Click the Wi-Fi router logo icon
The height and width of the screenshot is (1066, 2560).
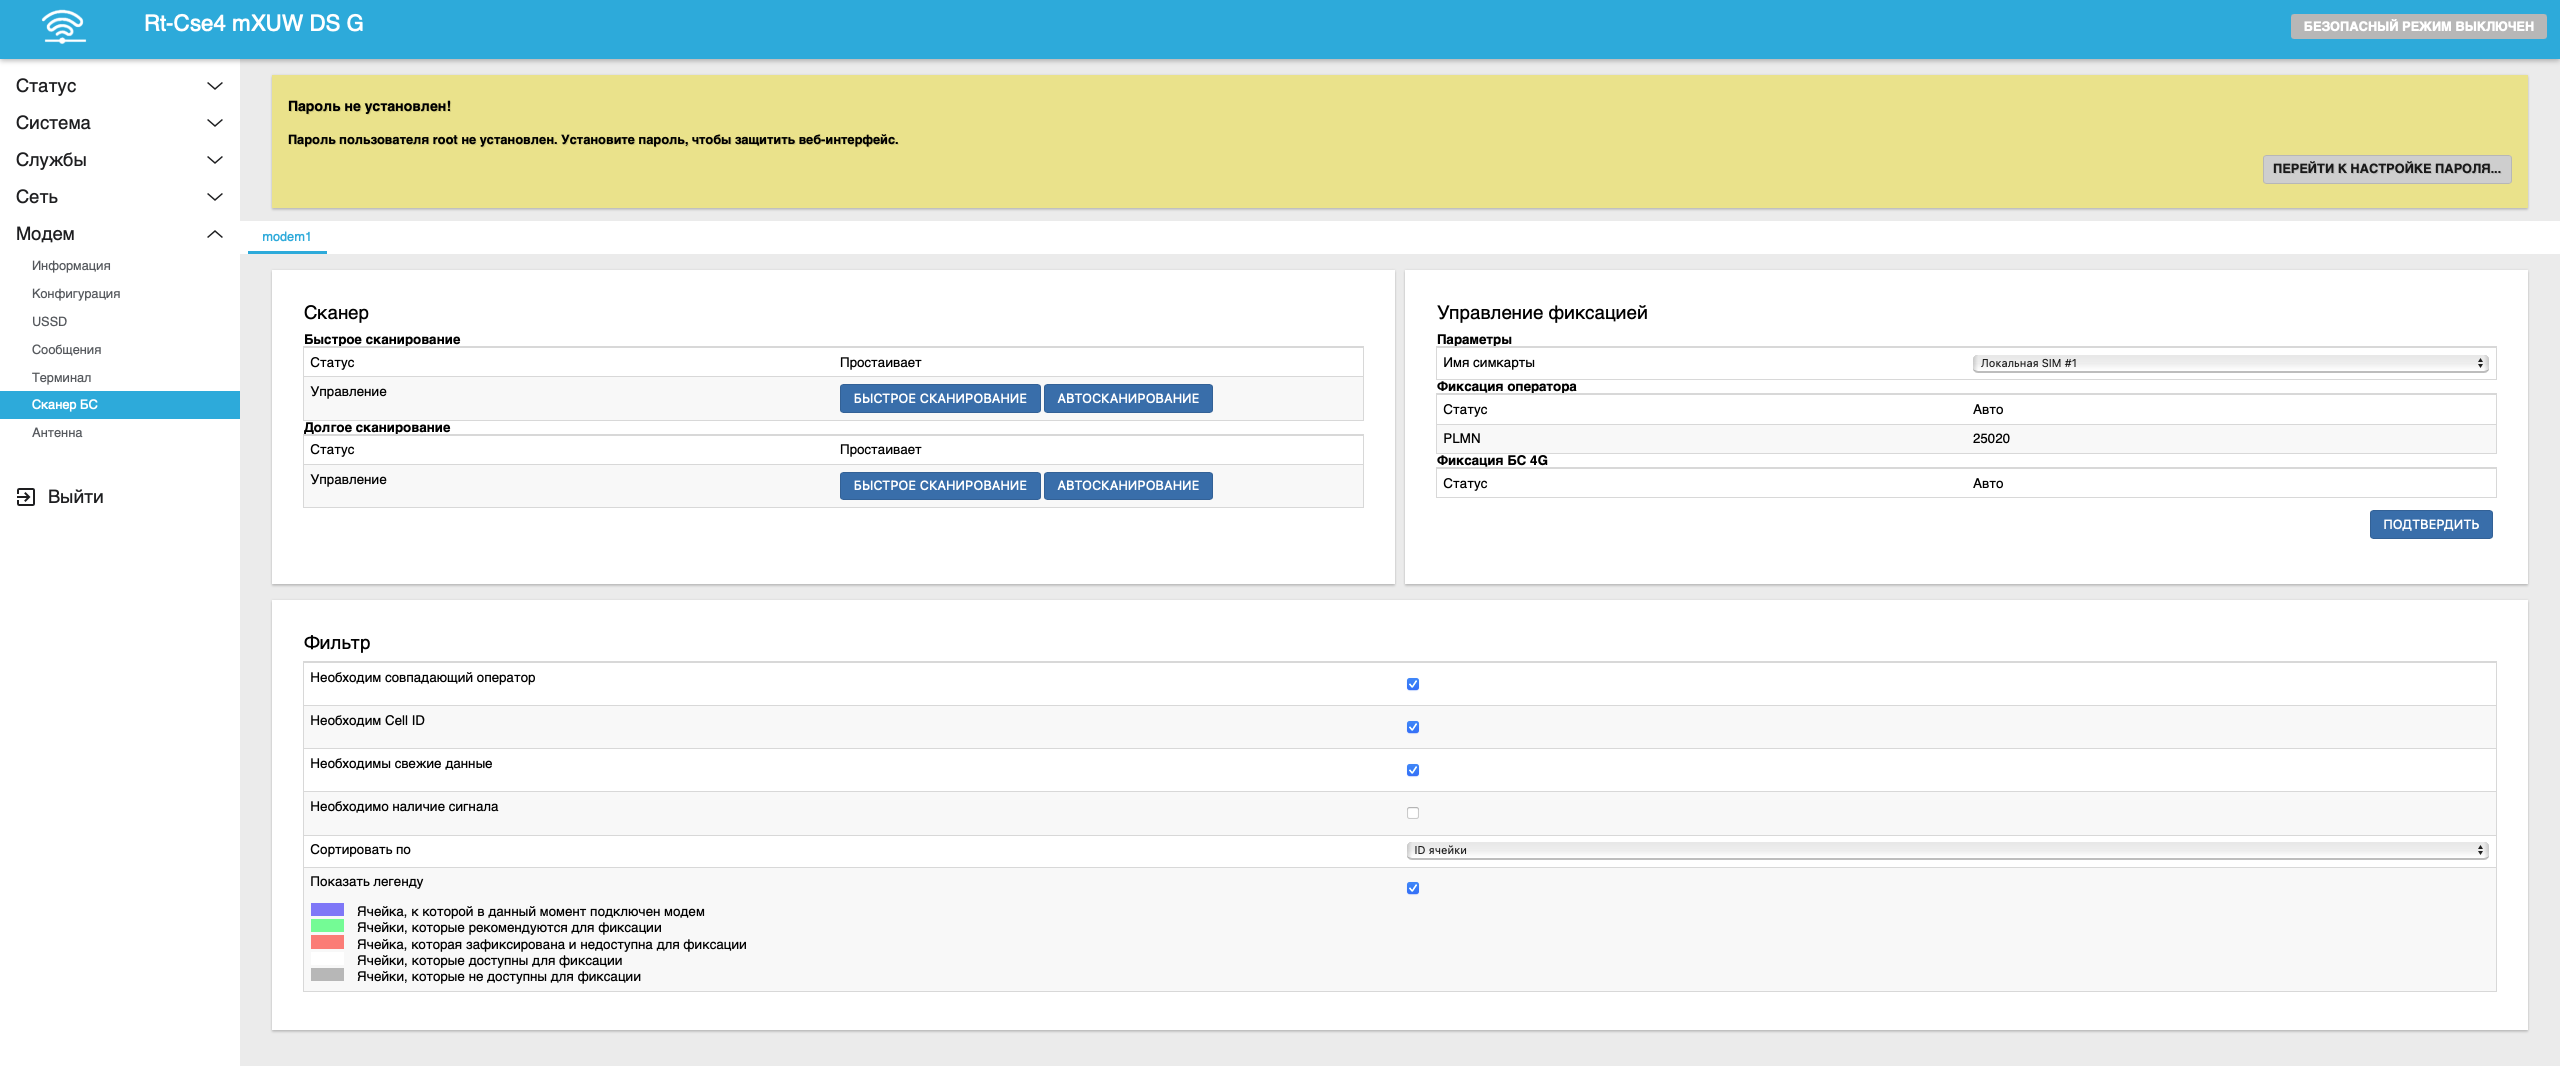point(64,26)
